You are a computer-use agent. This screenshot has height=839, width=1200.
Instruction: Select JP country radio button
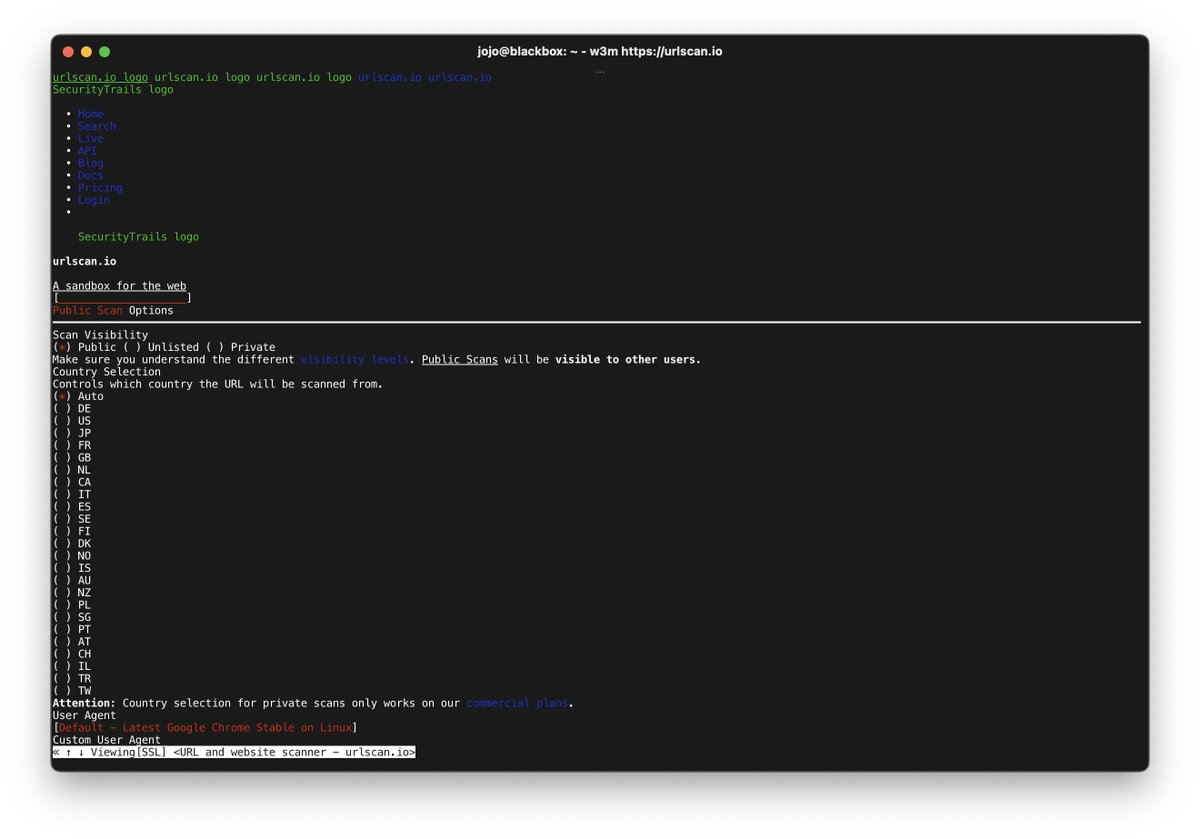62,433
